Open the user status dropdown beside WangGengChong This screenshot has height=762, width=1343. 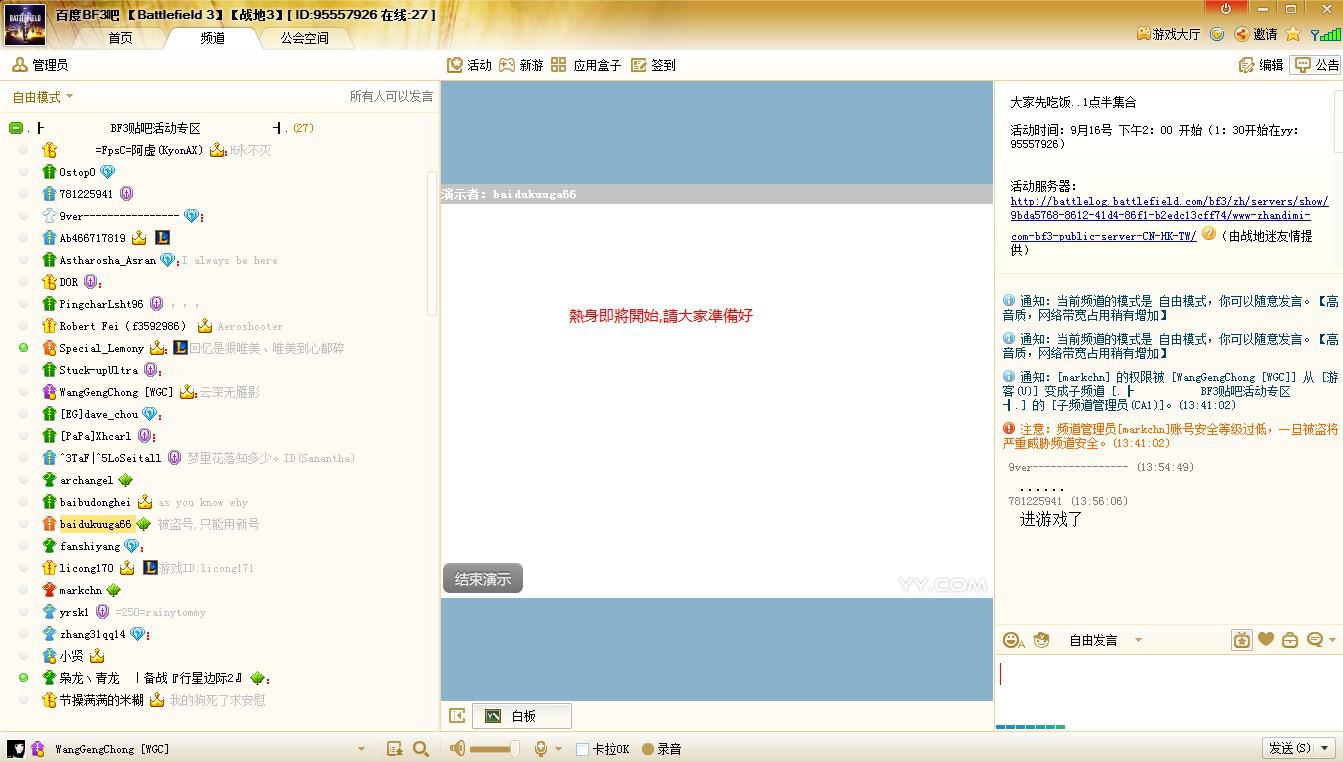tap(361, 749)
